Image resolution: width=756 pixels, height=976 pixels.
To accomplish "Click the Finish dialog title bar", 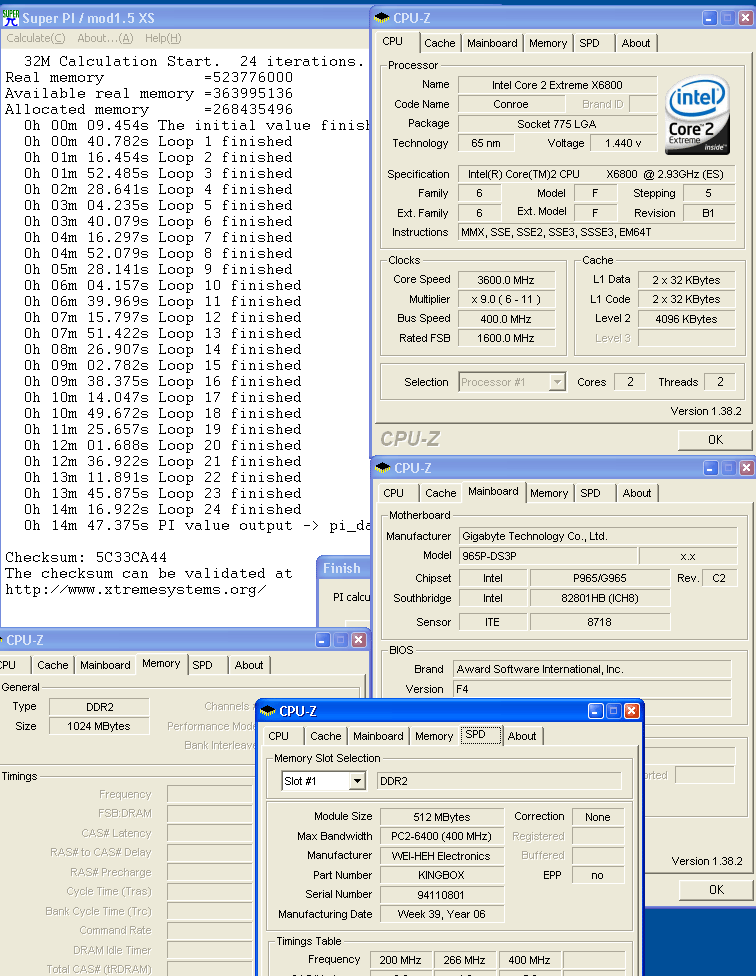I will [x=343, y=568].
